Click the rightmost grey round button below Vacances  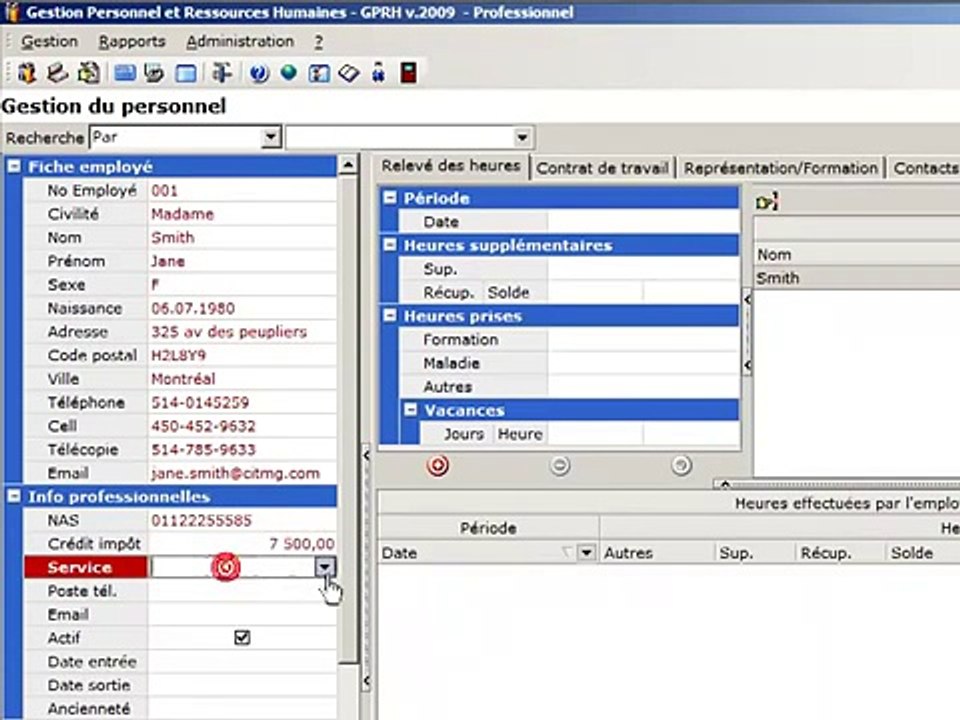681,466
